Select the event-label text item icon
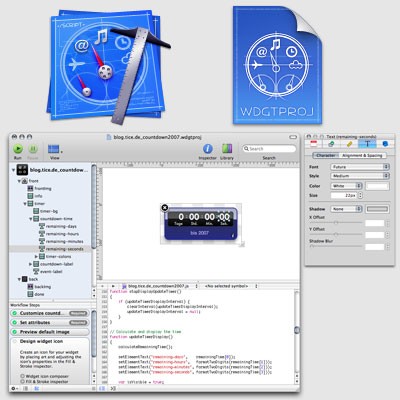The width and height of the screenshot is (400, 400). pos(36,272)
